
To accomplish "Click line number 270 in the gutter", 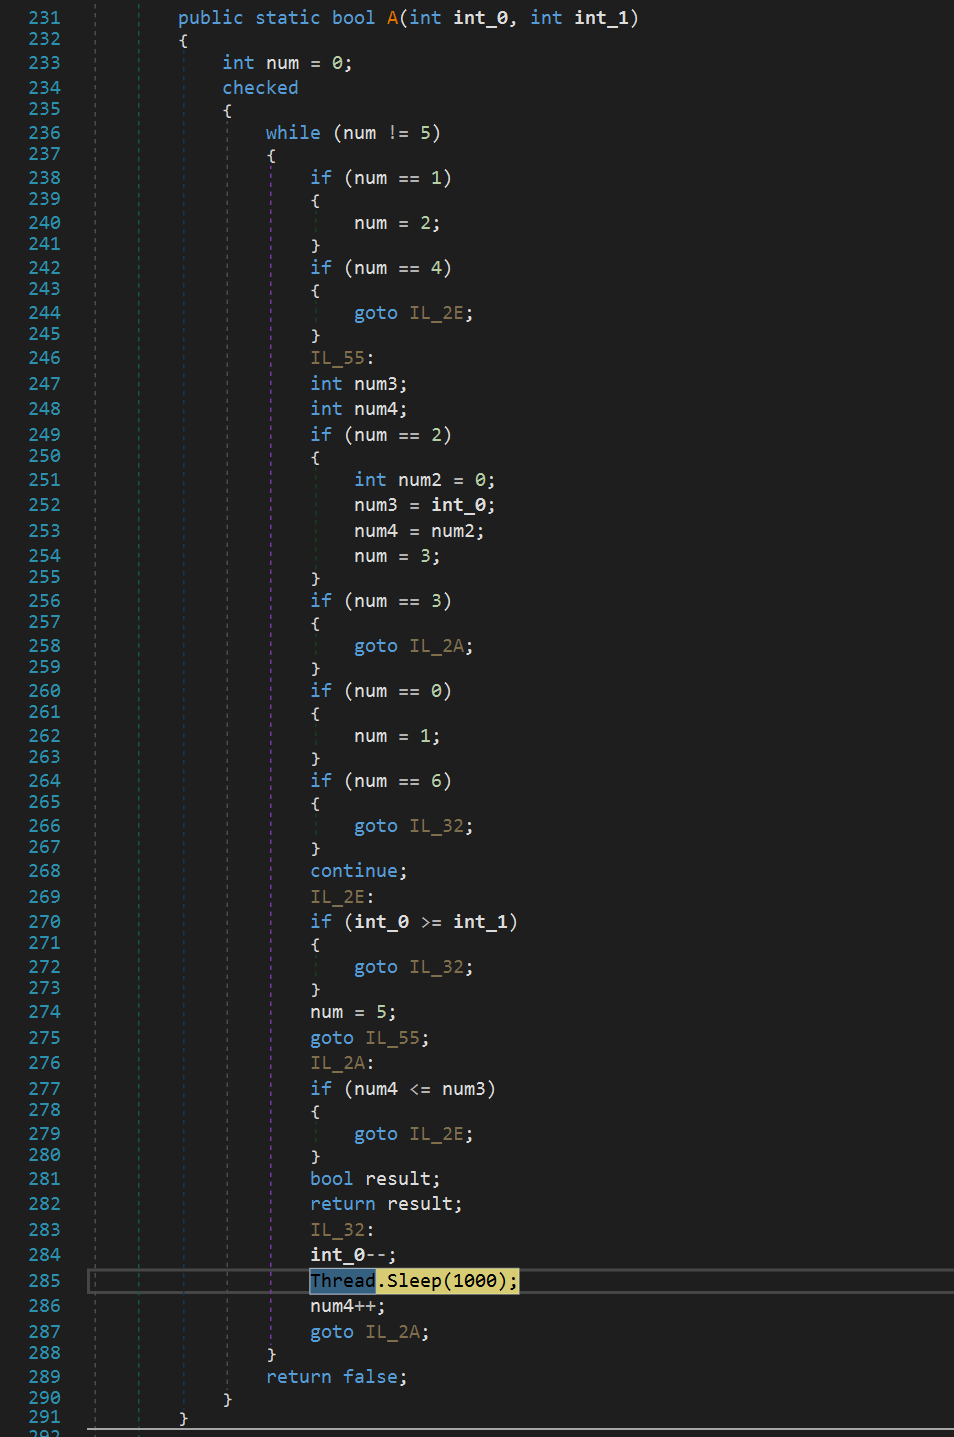I will (x=44, y=922).
